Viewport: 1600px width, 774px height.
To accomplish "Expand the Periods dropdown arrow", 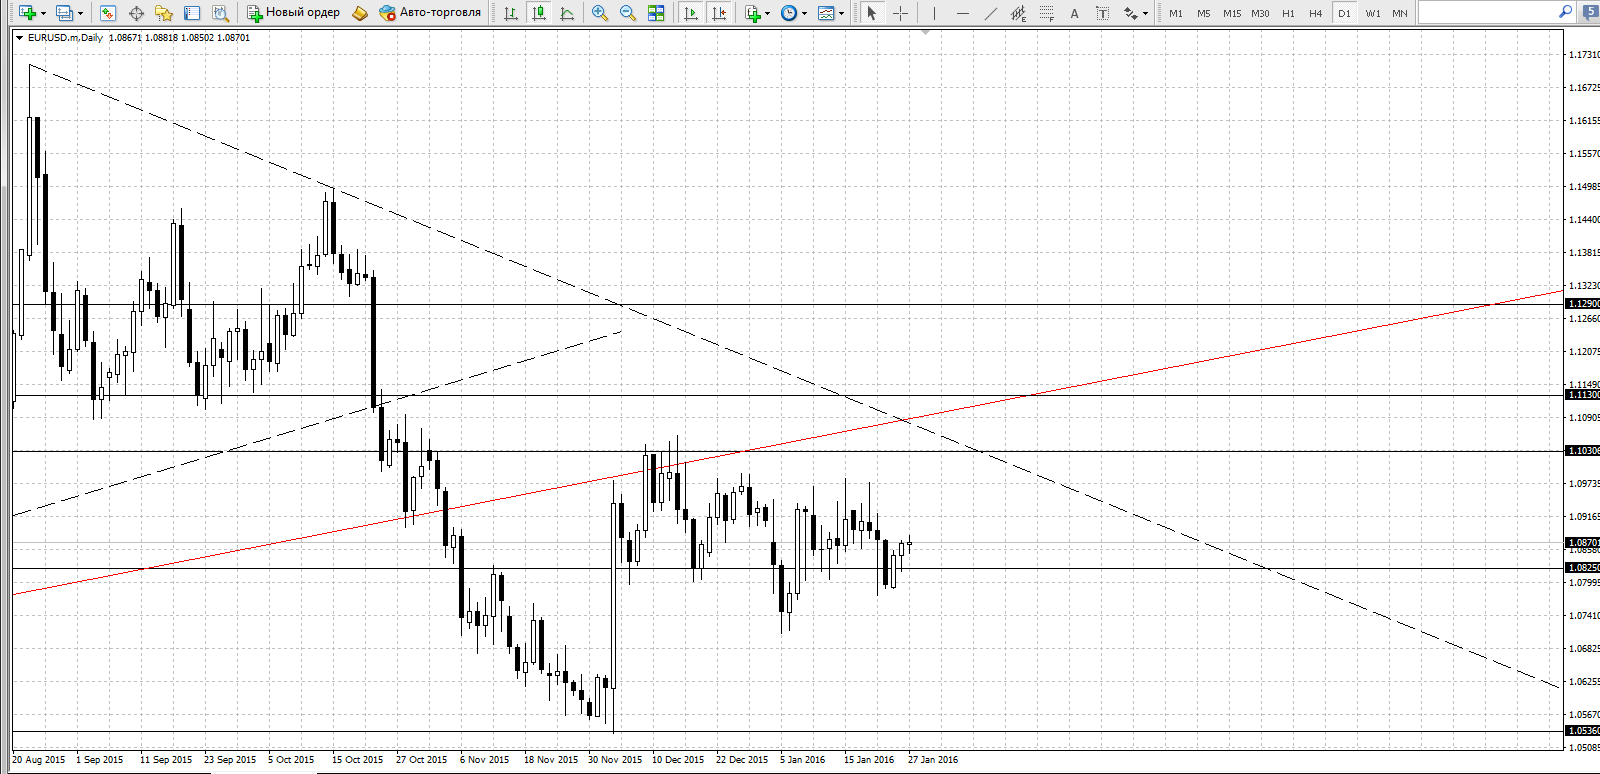I will (804, 13).
